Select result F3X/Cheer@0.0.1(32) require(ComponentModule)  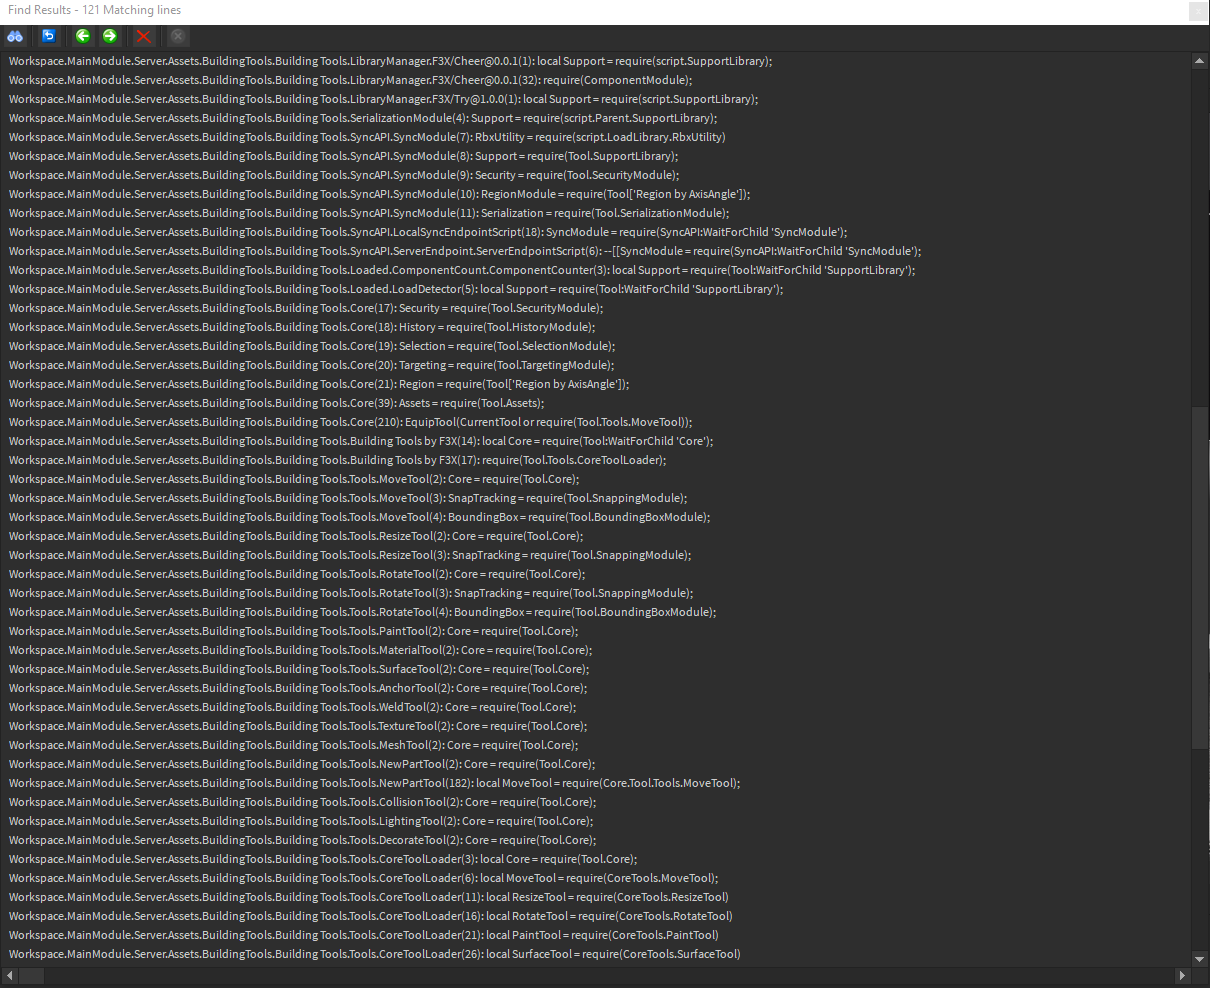[351, 80]
